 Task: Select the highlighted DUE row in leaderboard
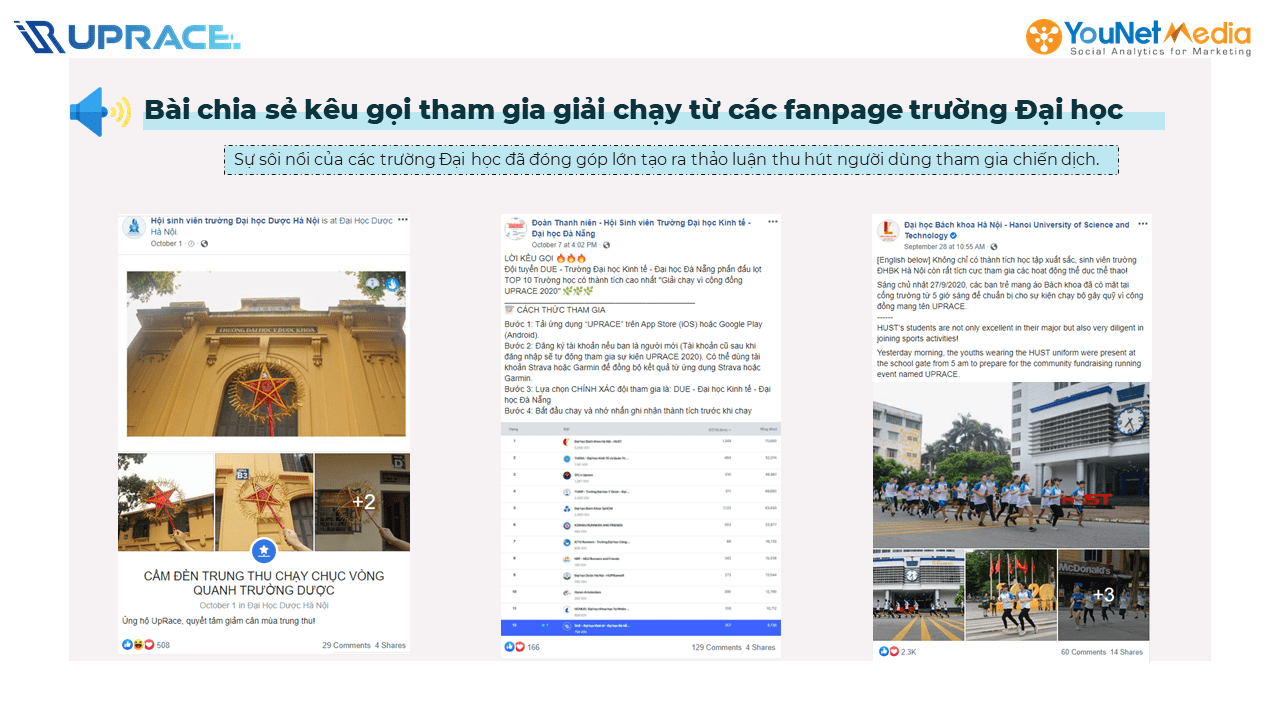[641, 627]
